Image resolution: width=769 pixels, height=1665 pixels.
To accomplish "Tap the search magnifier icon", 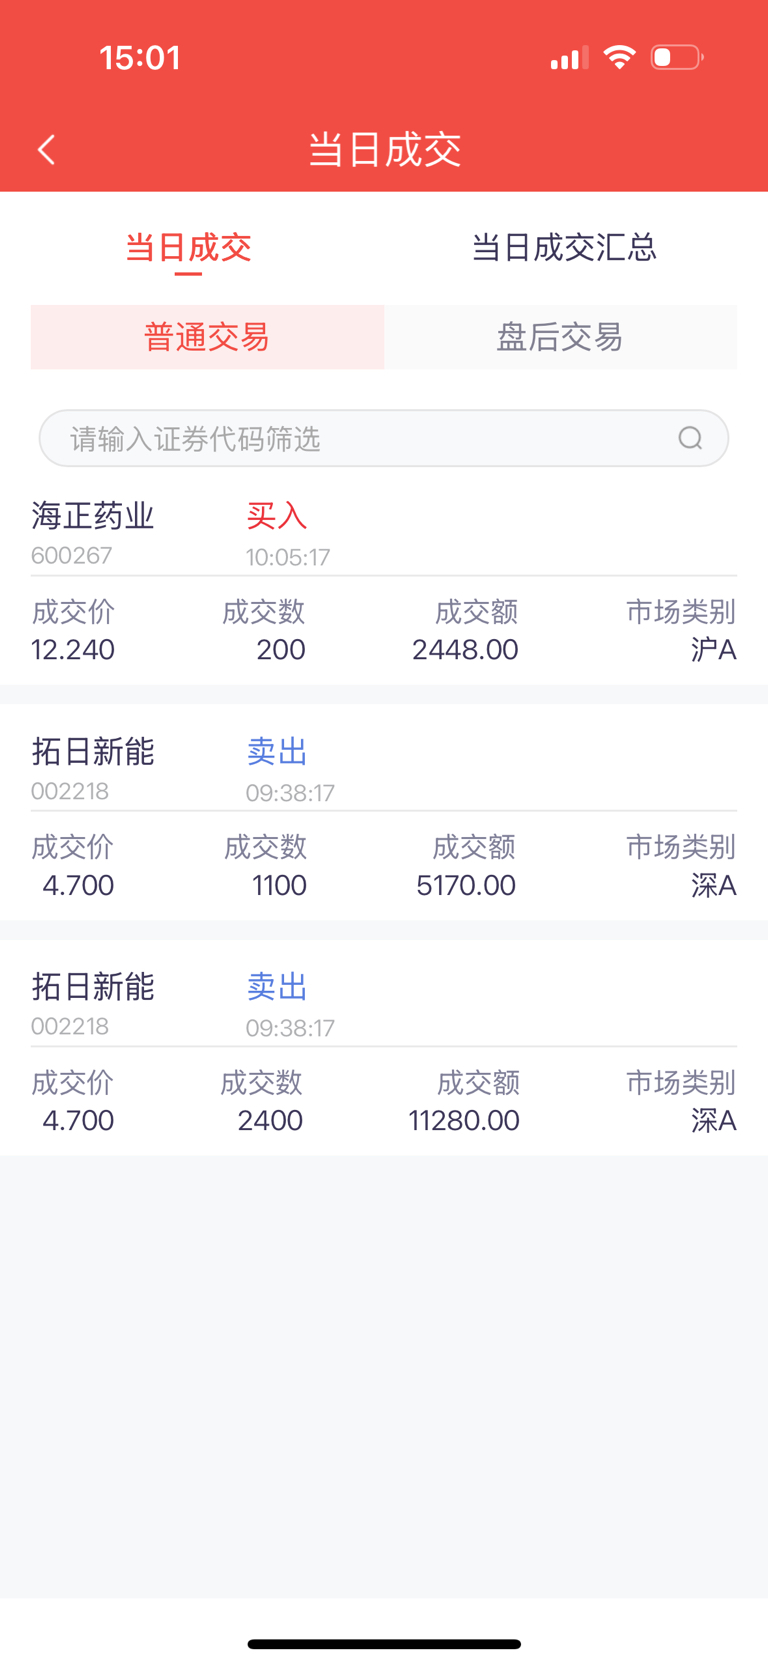I will [x=690, y=438].
